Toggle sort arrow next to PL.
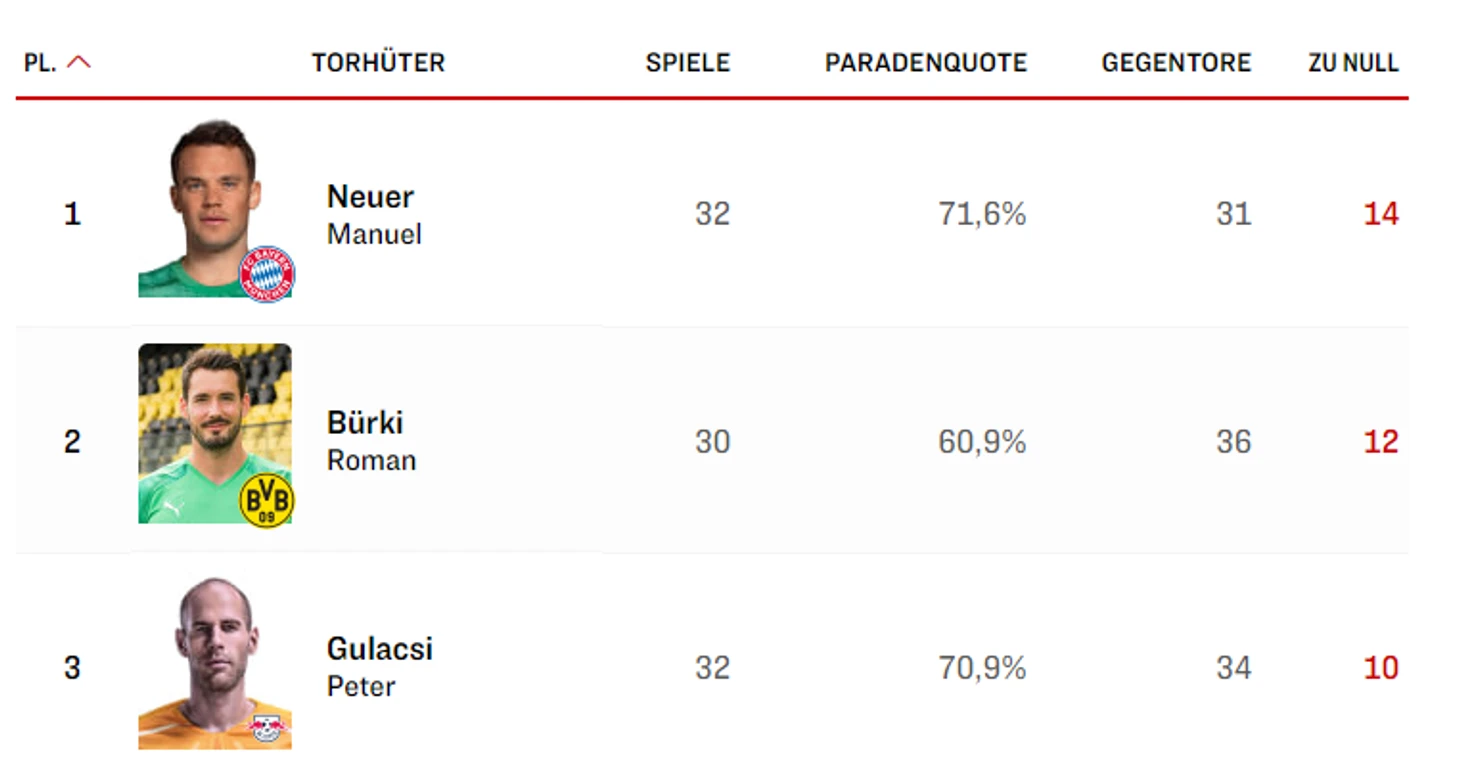Image resolution: width=1460 pixels, height=770 pixels. pyautogui.click(x=79, y=62)
